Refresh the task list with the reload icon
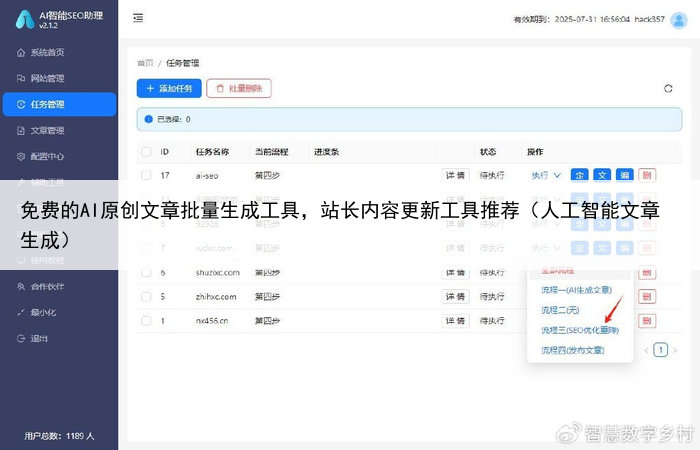The height and width of the screenshot is (450, 700). tap(668, 89)
